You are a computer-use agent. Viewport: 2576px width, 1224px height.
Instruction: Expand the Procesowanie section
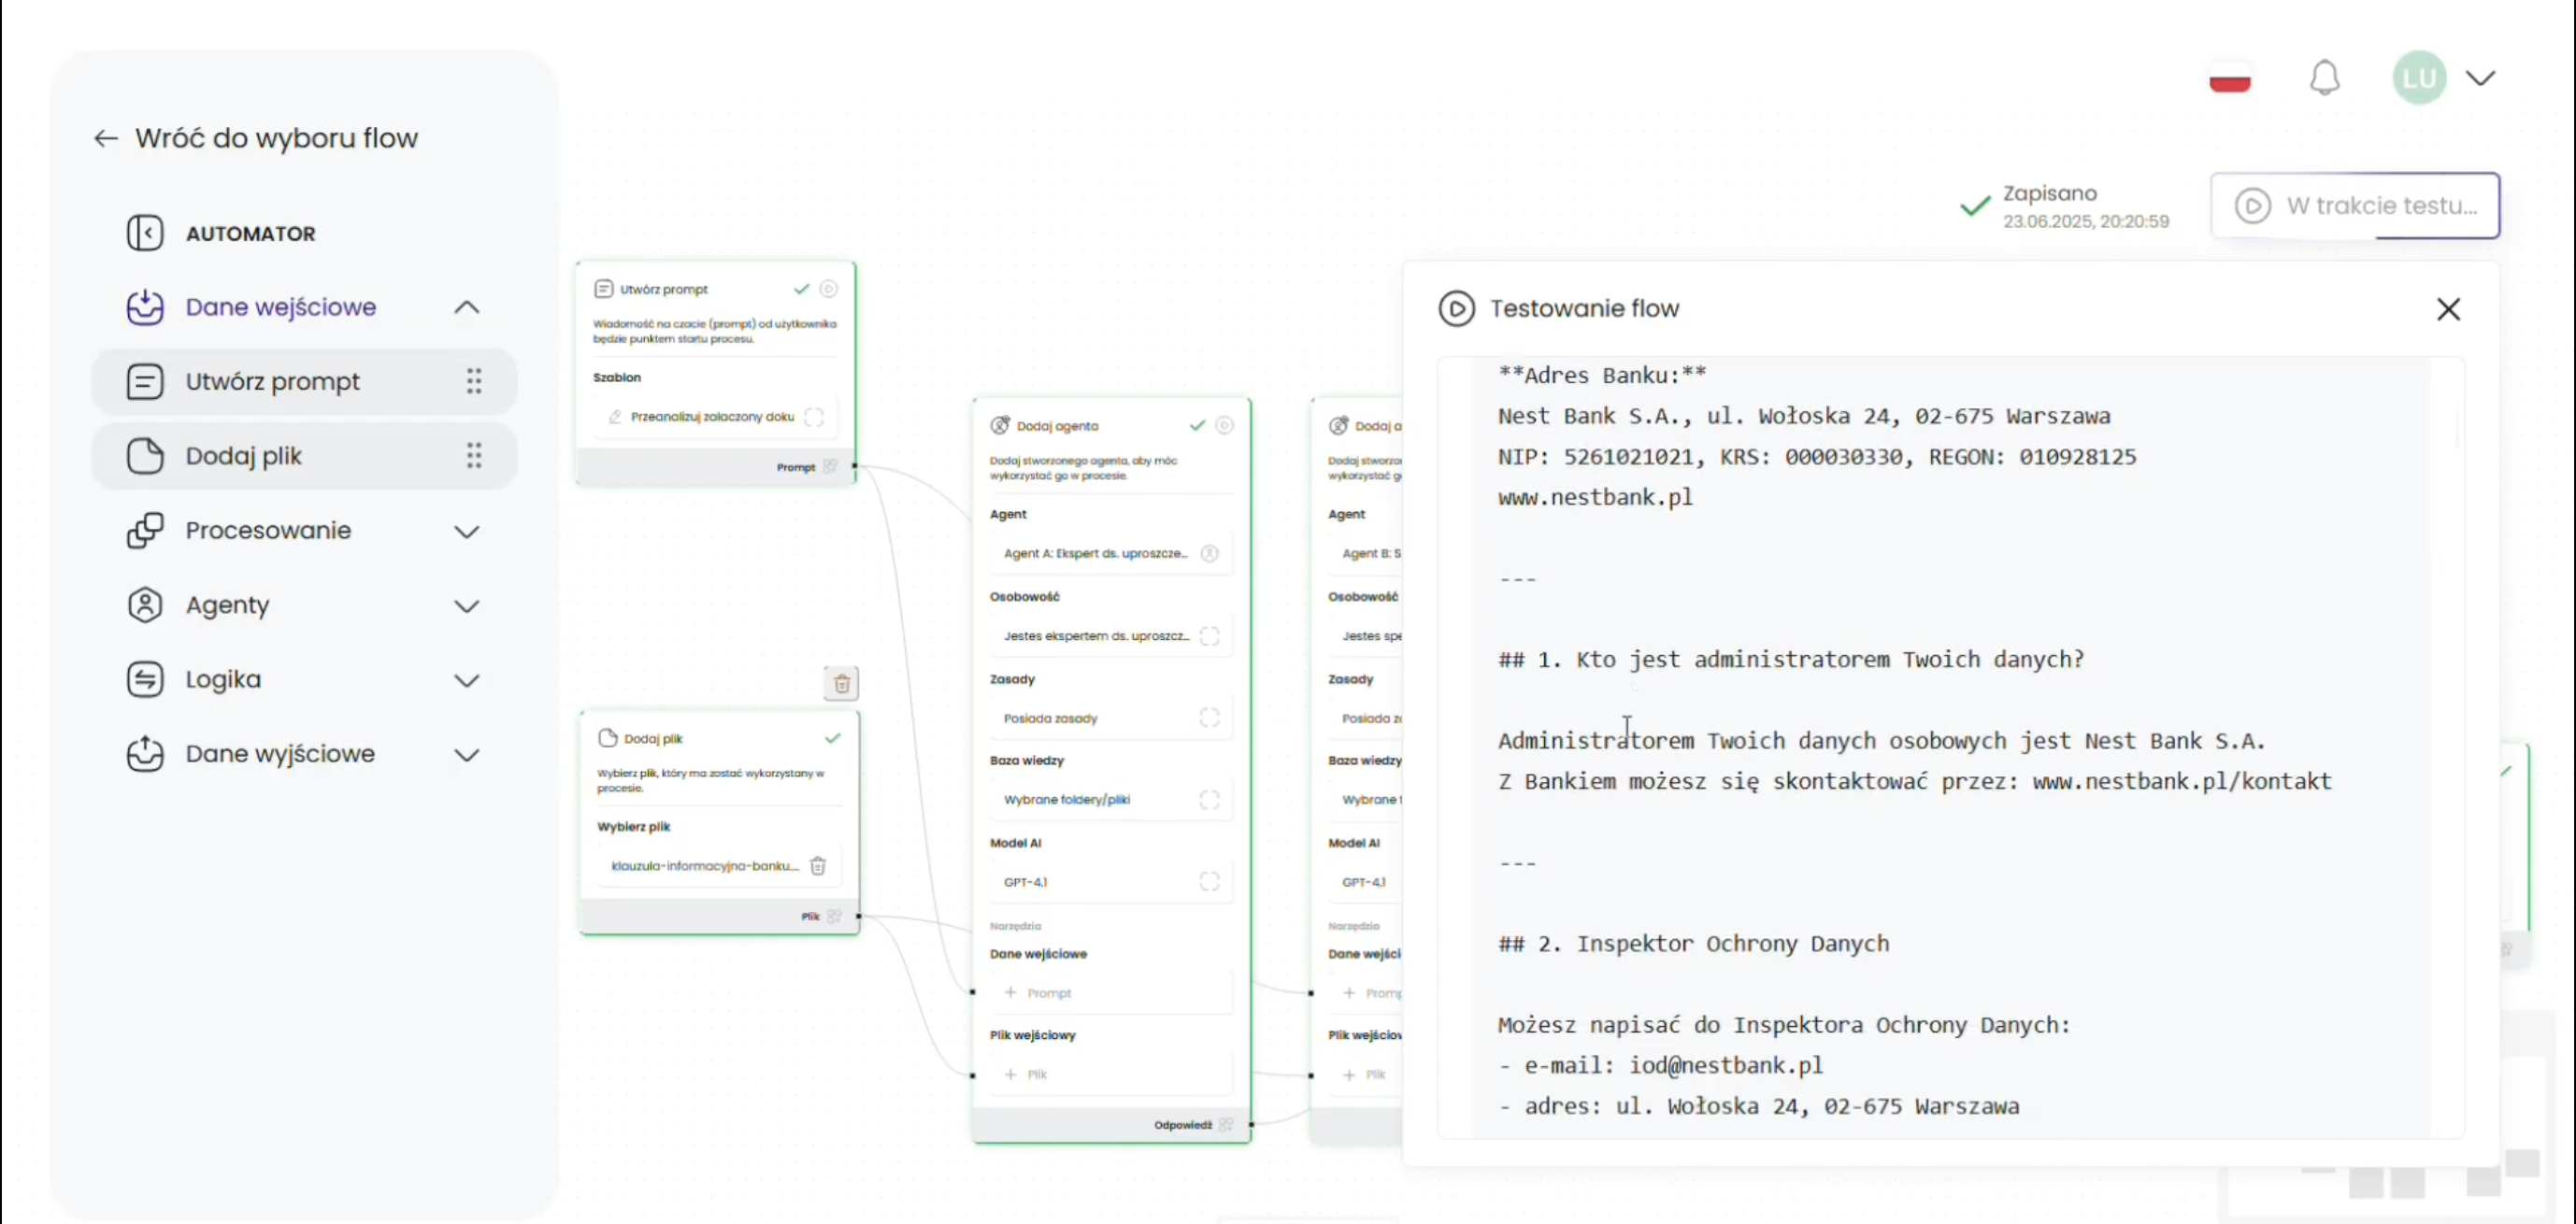tap(466, 531)
